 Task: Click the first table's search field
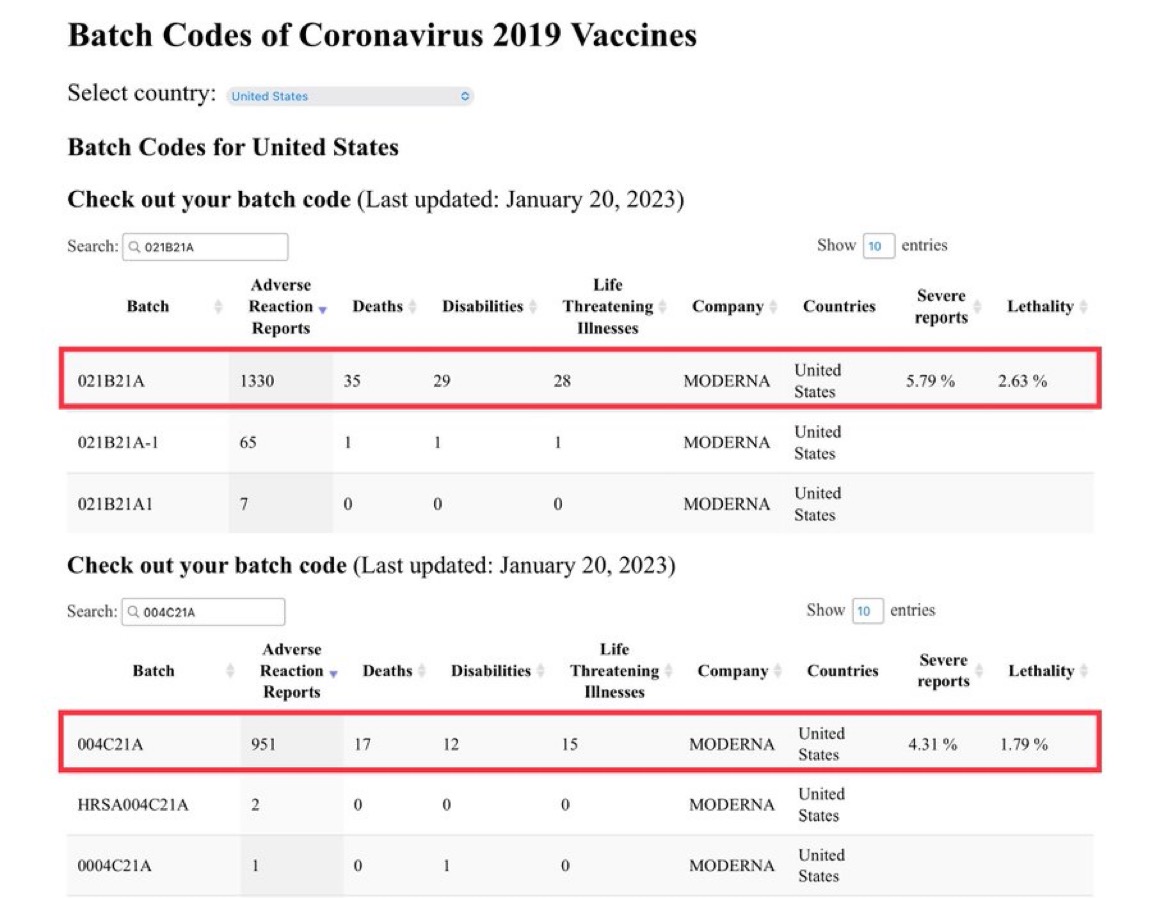[x=206, y=247]
